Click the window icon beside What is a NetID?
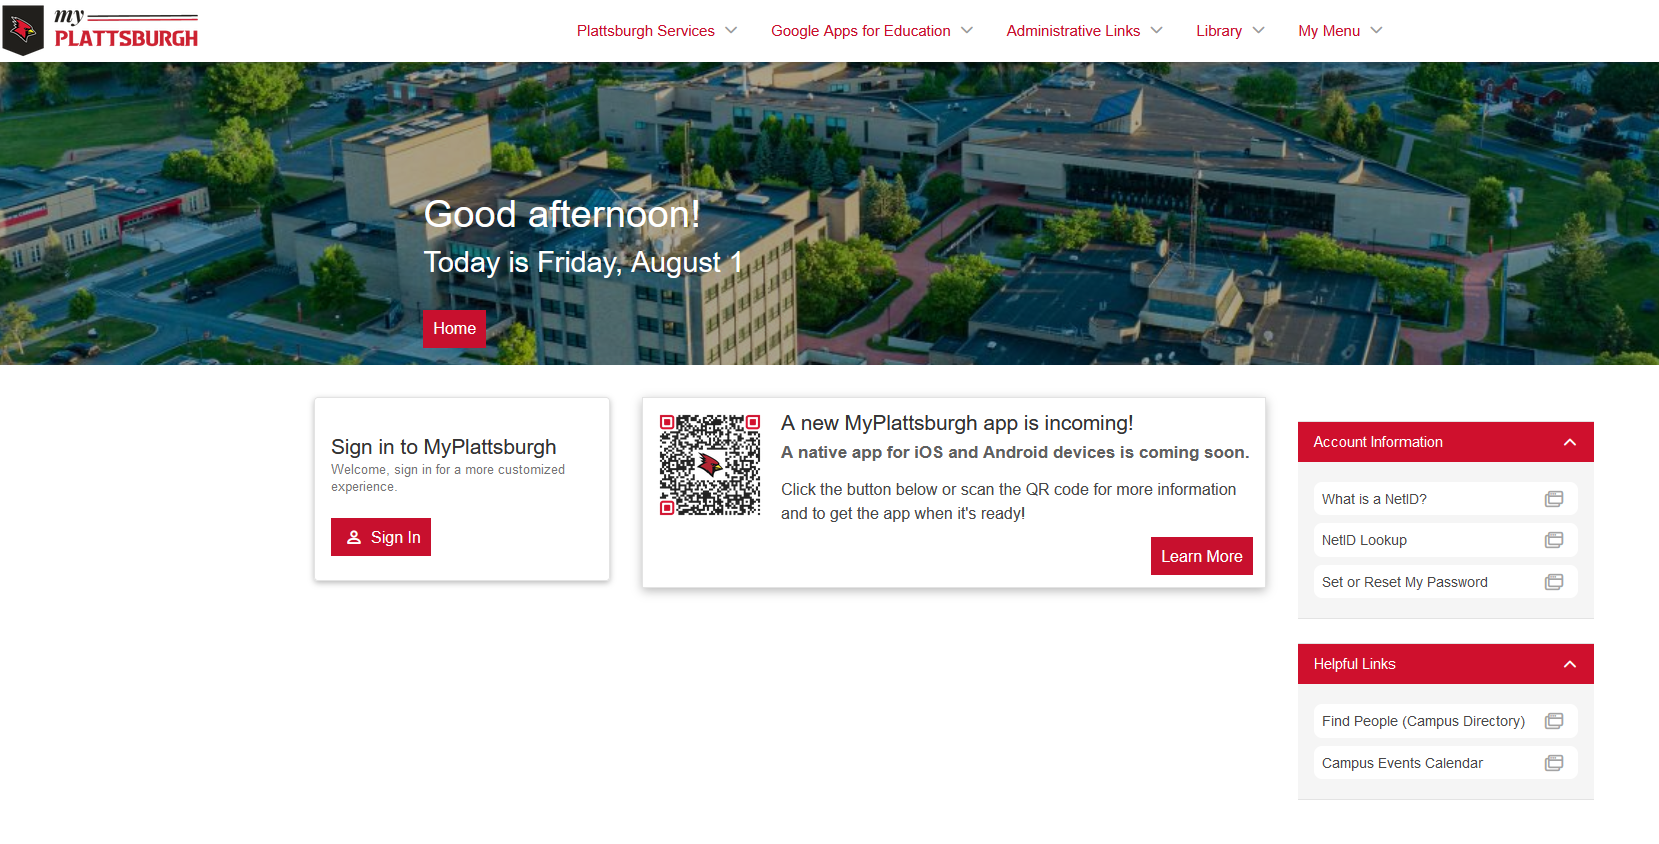The height and width of the screenshot is (844, 1659). (x=1554, y=499)
